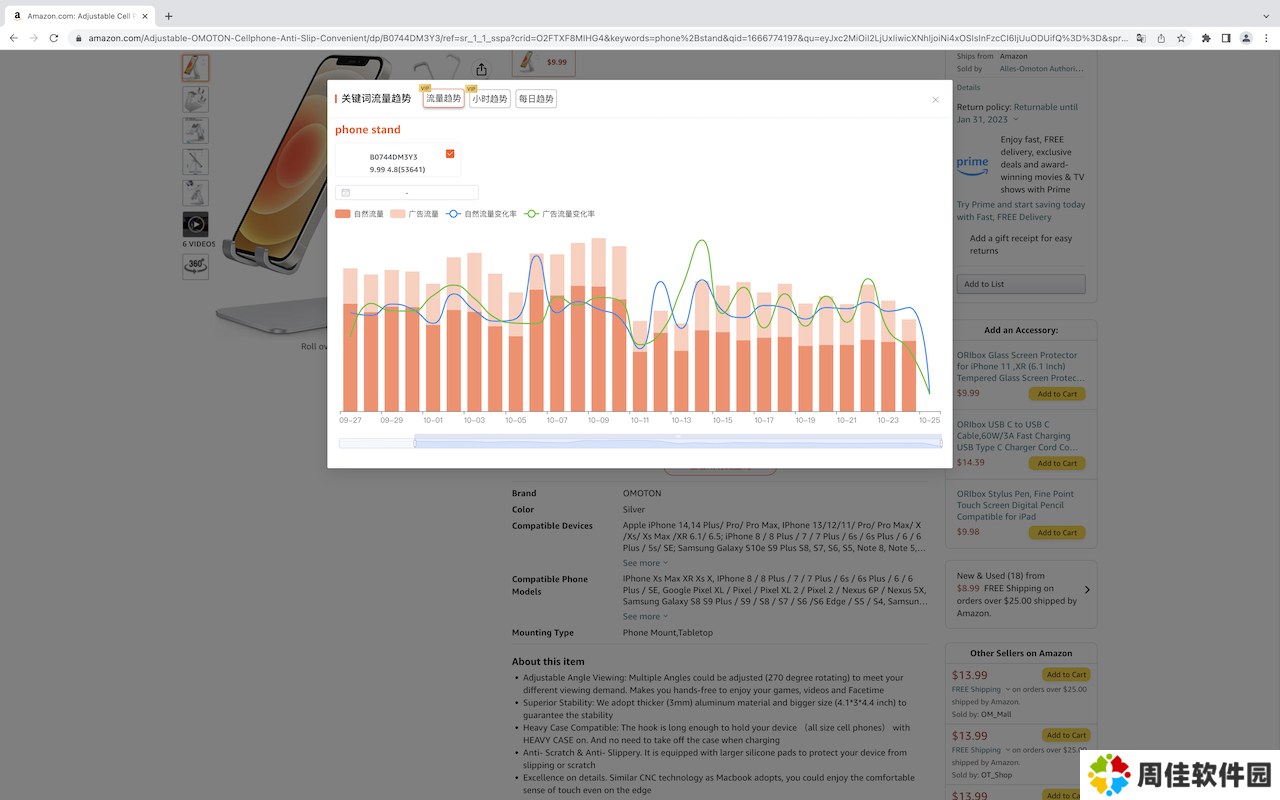Select the 流量趋势 tab
1280x800 pixels.
coord(443,99)
